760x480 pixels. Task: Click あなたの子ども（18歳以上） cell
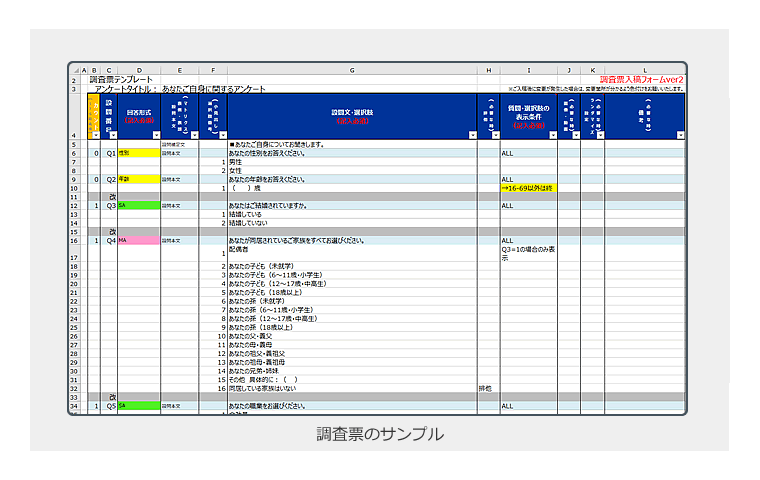coord(352,292)
